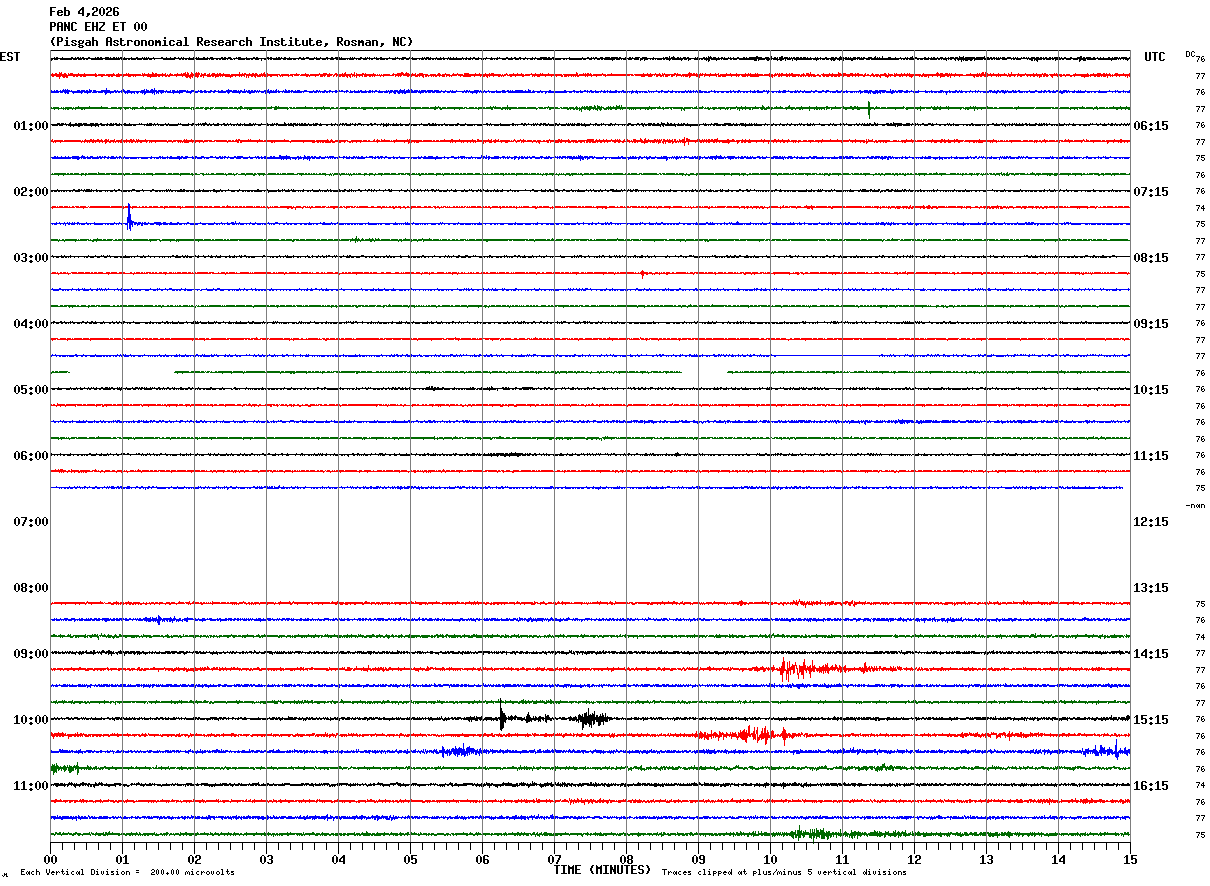1210x886 pixels.
Task: Click the Pisgah Astronomical Research Institute title
Action: (230, 42)
